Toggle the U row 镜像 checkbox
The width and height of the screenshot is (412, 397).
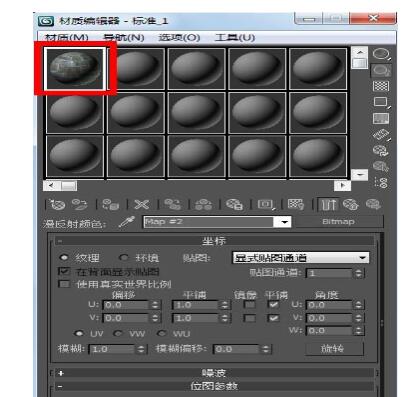(250, 305)
